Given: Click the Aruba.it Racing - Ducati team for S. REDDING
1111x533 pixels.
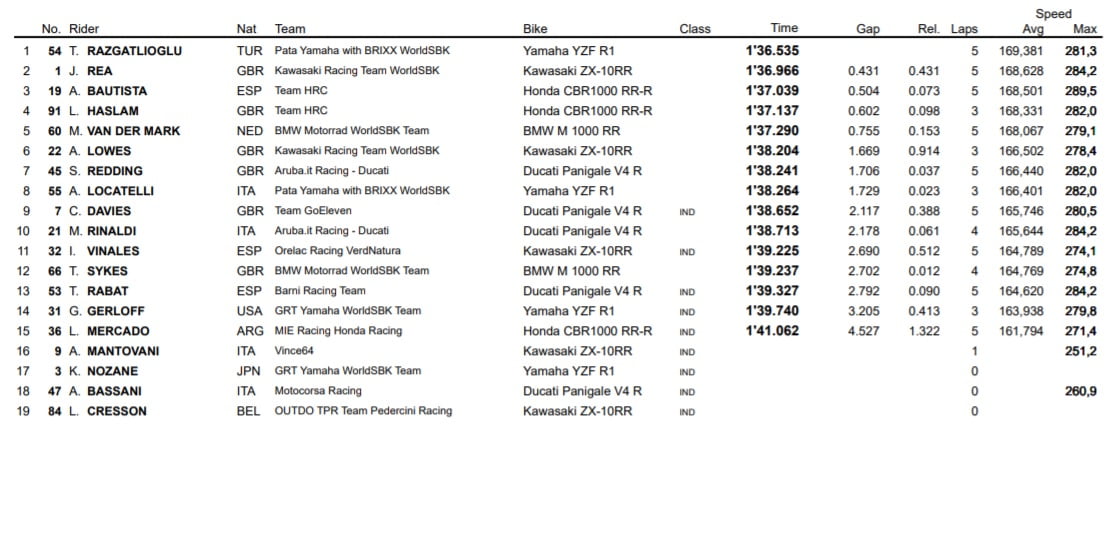Looking at the screenshot, I should point(332,171).
